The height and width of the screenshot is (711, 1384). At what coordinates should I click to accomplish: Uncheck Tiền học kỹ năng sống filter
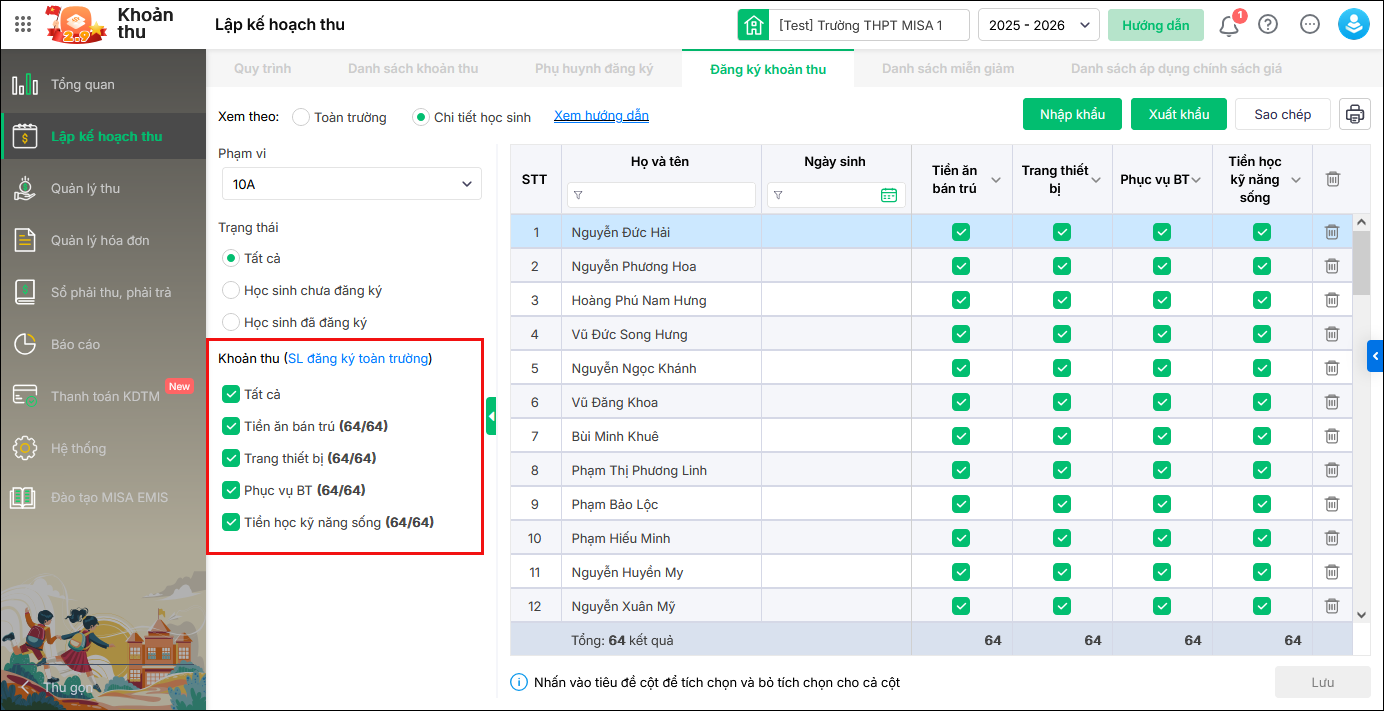[x=231, y=522]
